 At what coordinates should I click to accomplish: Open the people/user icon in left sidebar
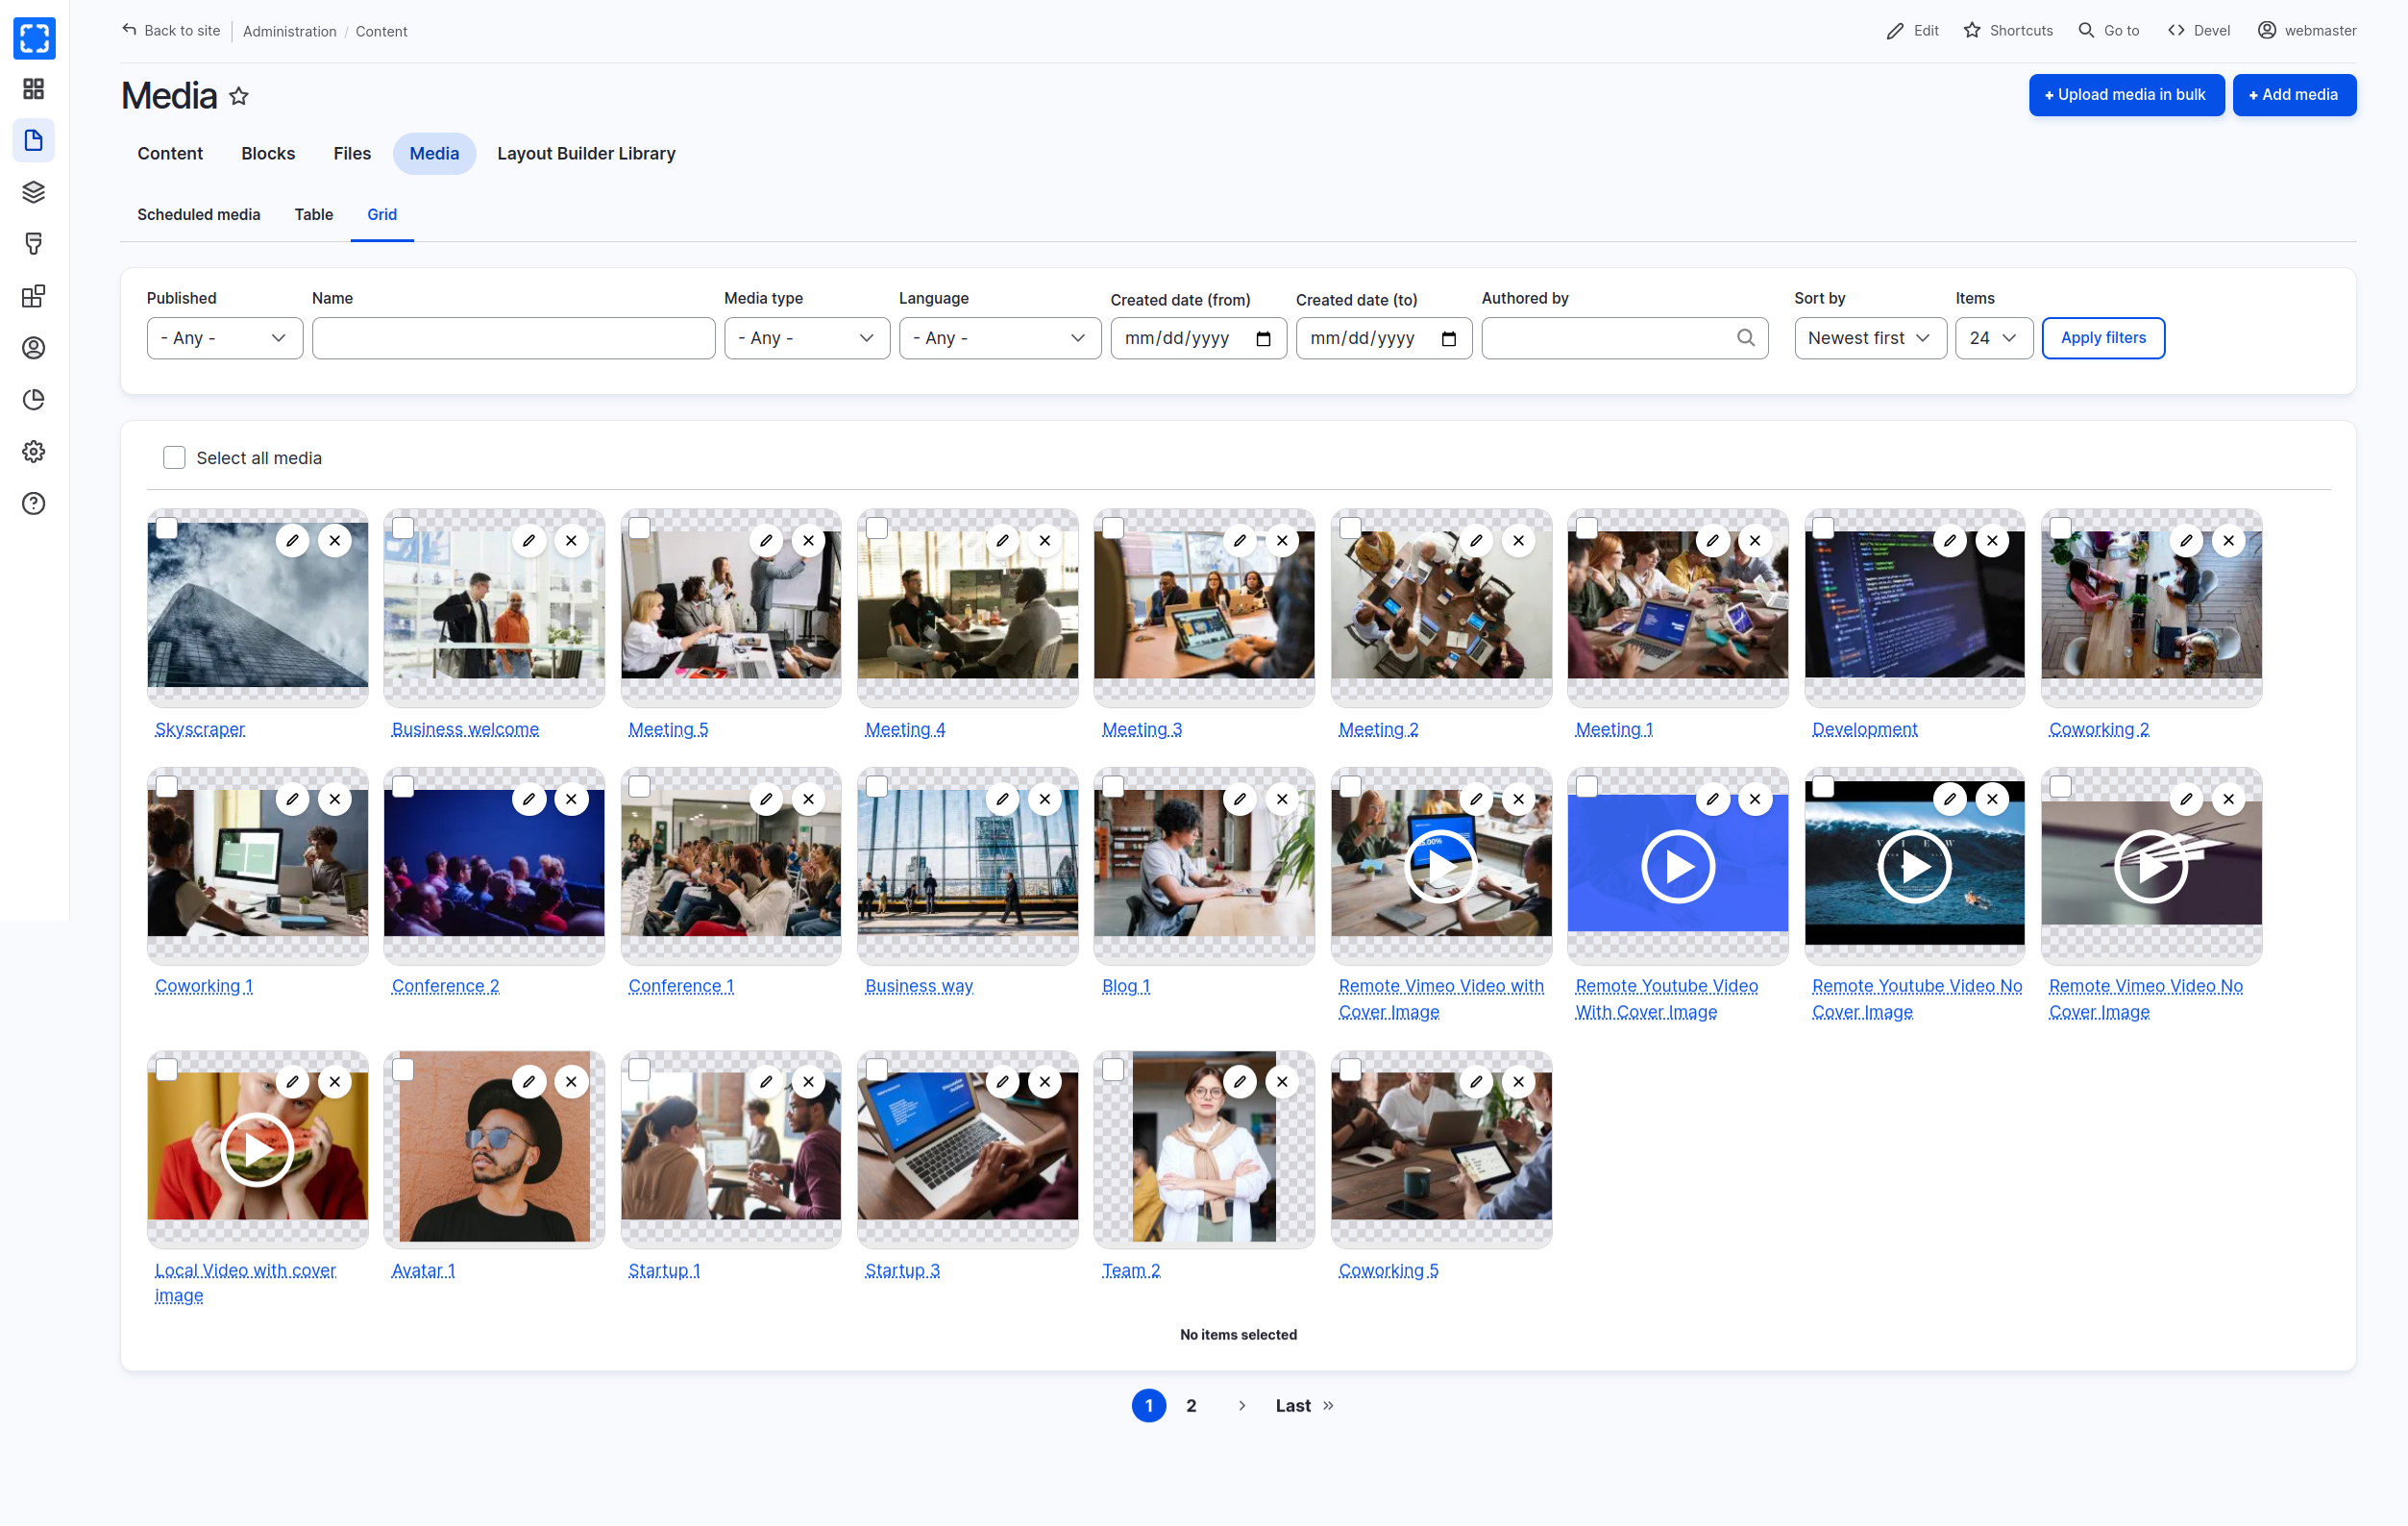34,348
